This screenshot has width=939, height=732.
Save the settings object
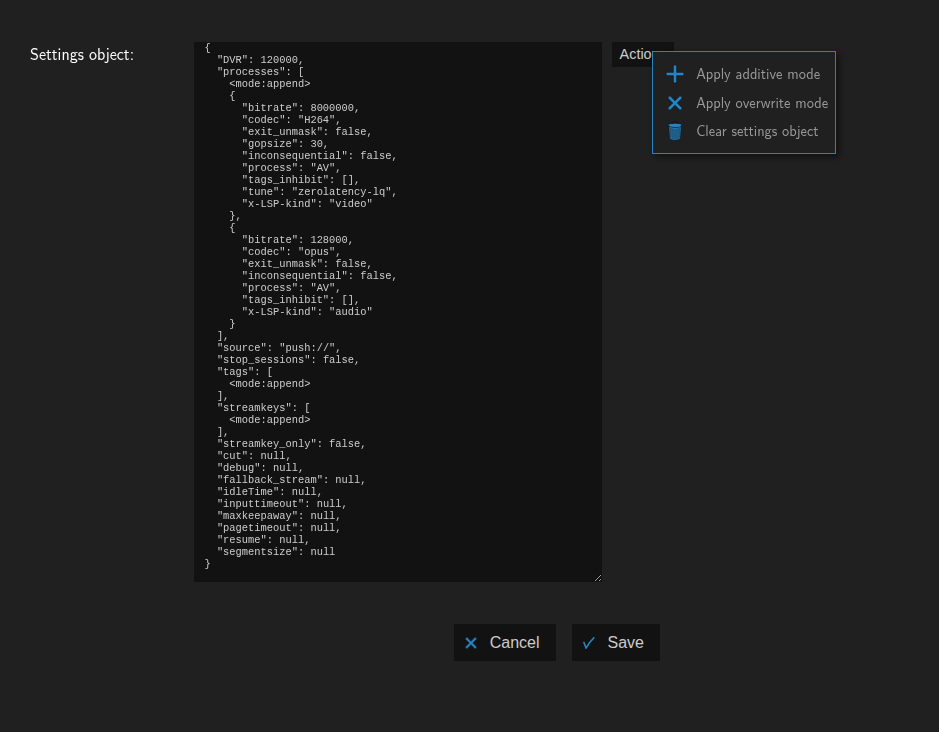(616, 643)
